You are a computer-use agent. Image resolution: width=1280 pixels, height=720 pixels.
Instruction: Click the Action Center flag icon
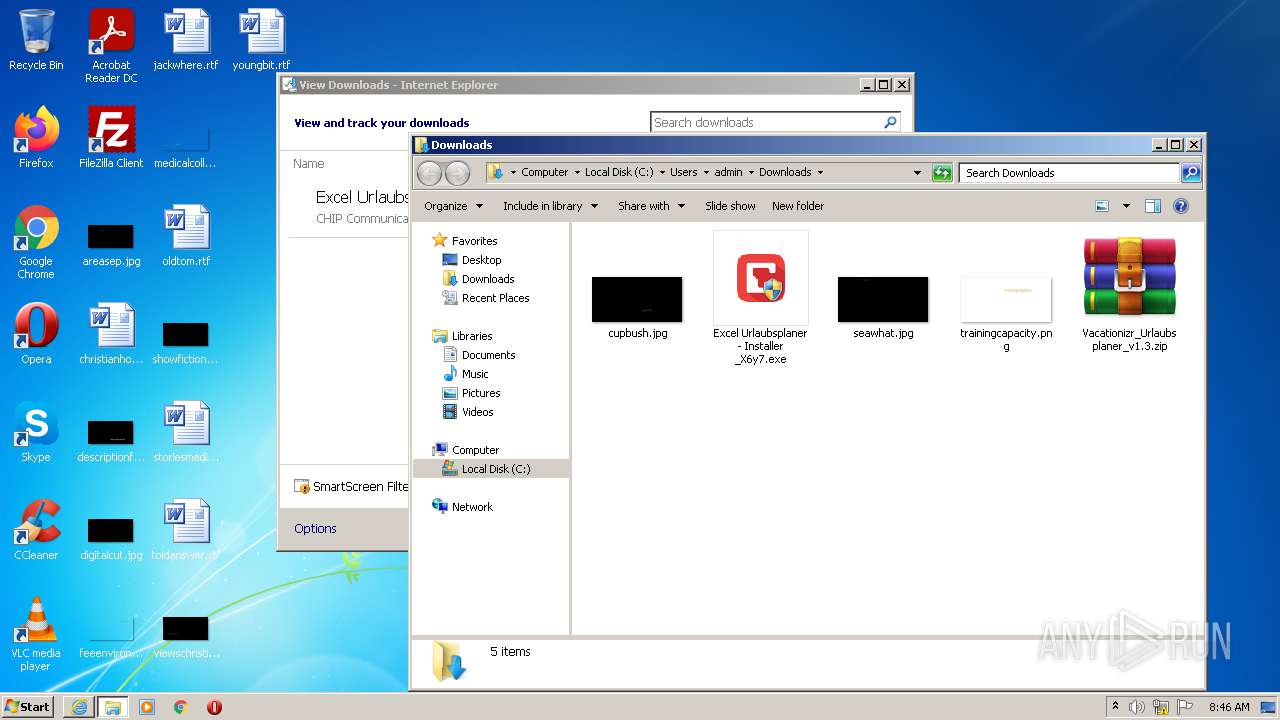pyautogui.click(x=1184, y=707)
